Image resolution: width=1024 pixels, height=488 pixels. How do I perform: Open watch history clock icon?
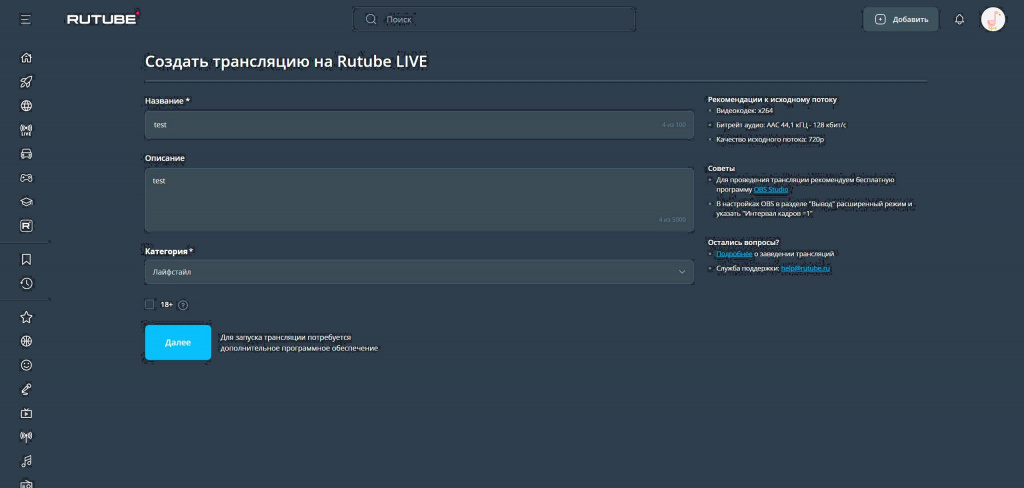click(26, 284)
